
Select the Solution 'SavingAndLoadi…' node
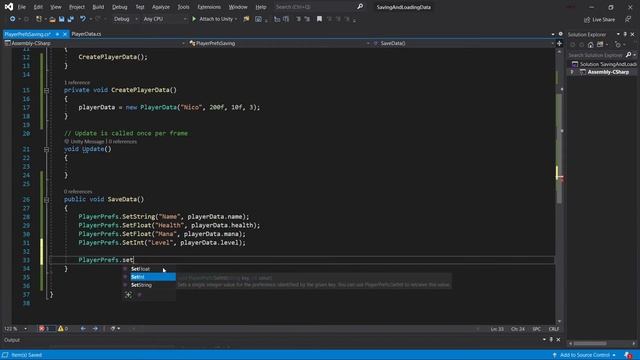(x=605, y=64)
